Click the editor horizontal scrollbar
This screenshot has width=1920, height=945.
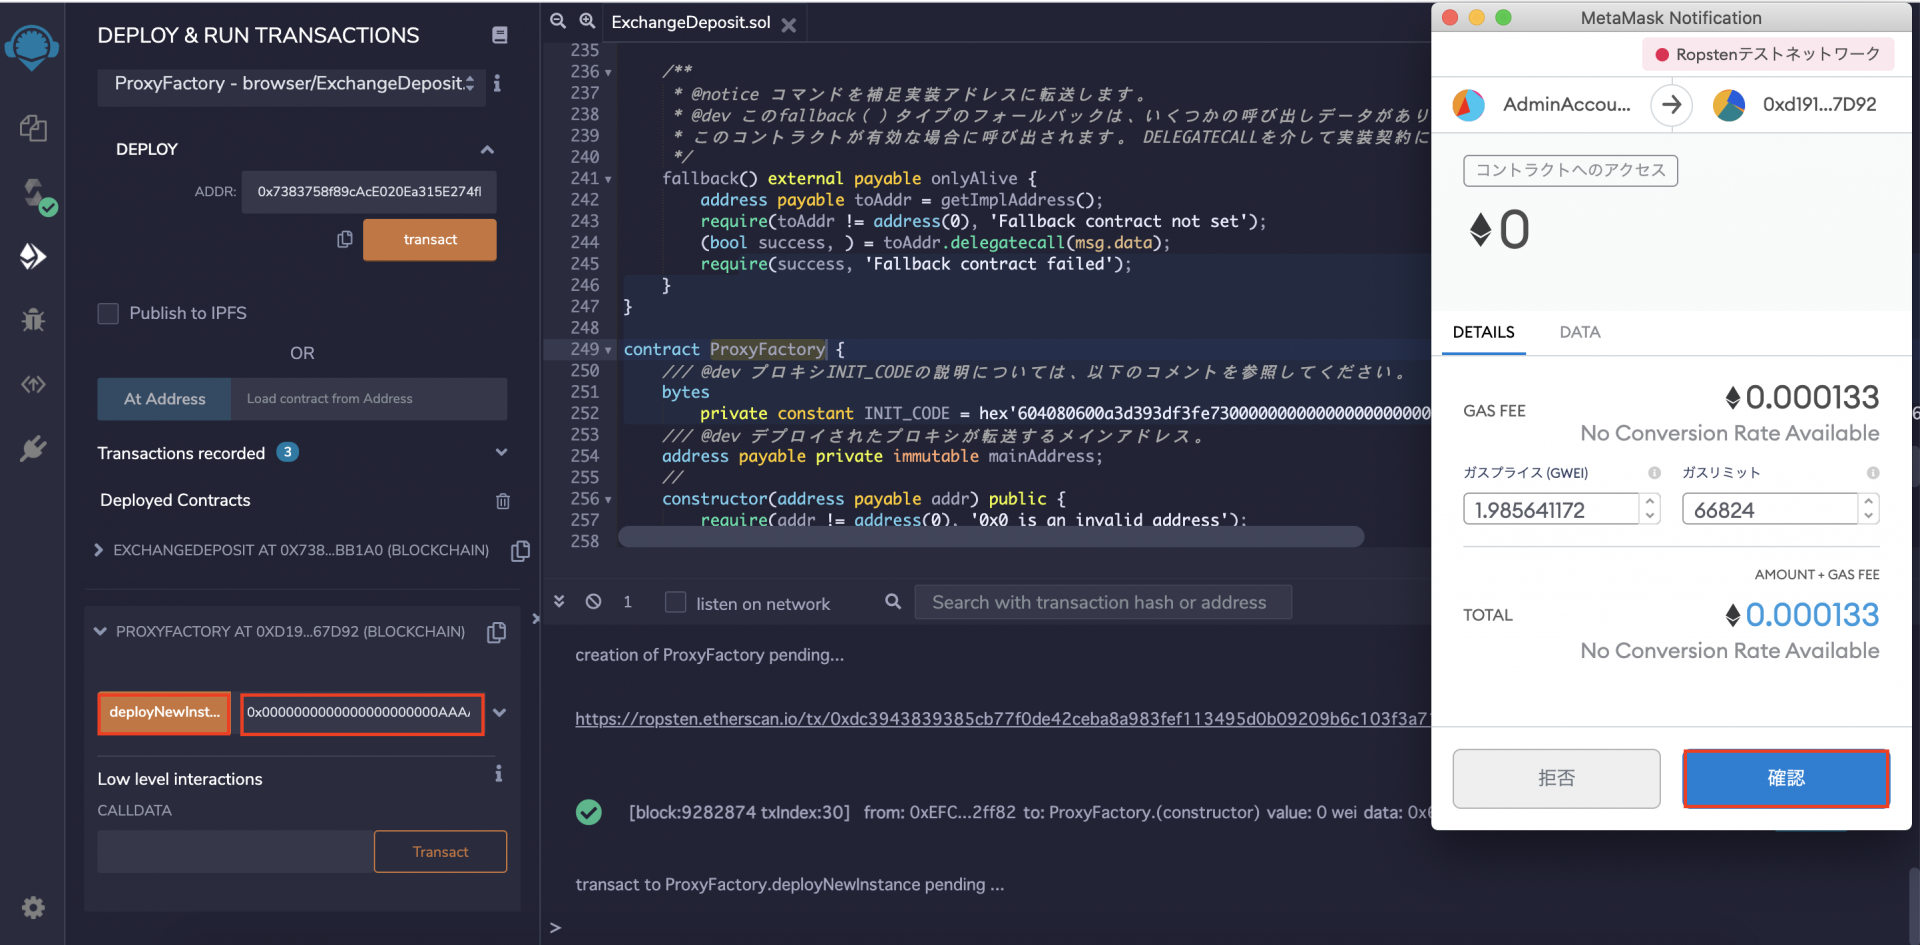click(x=991, y=536)
